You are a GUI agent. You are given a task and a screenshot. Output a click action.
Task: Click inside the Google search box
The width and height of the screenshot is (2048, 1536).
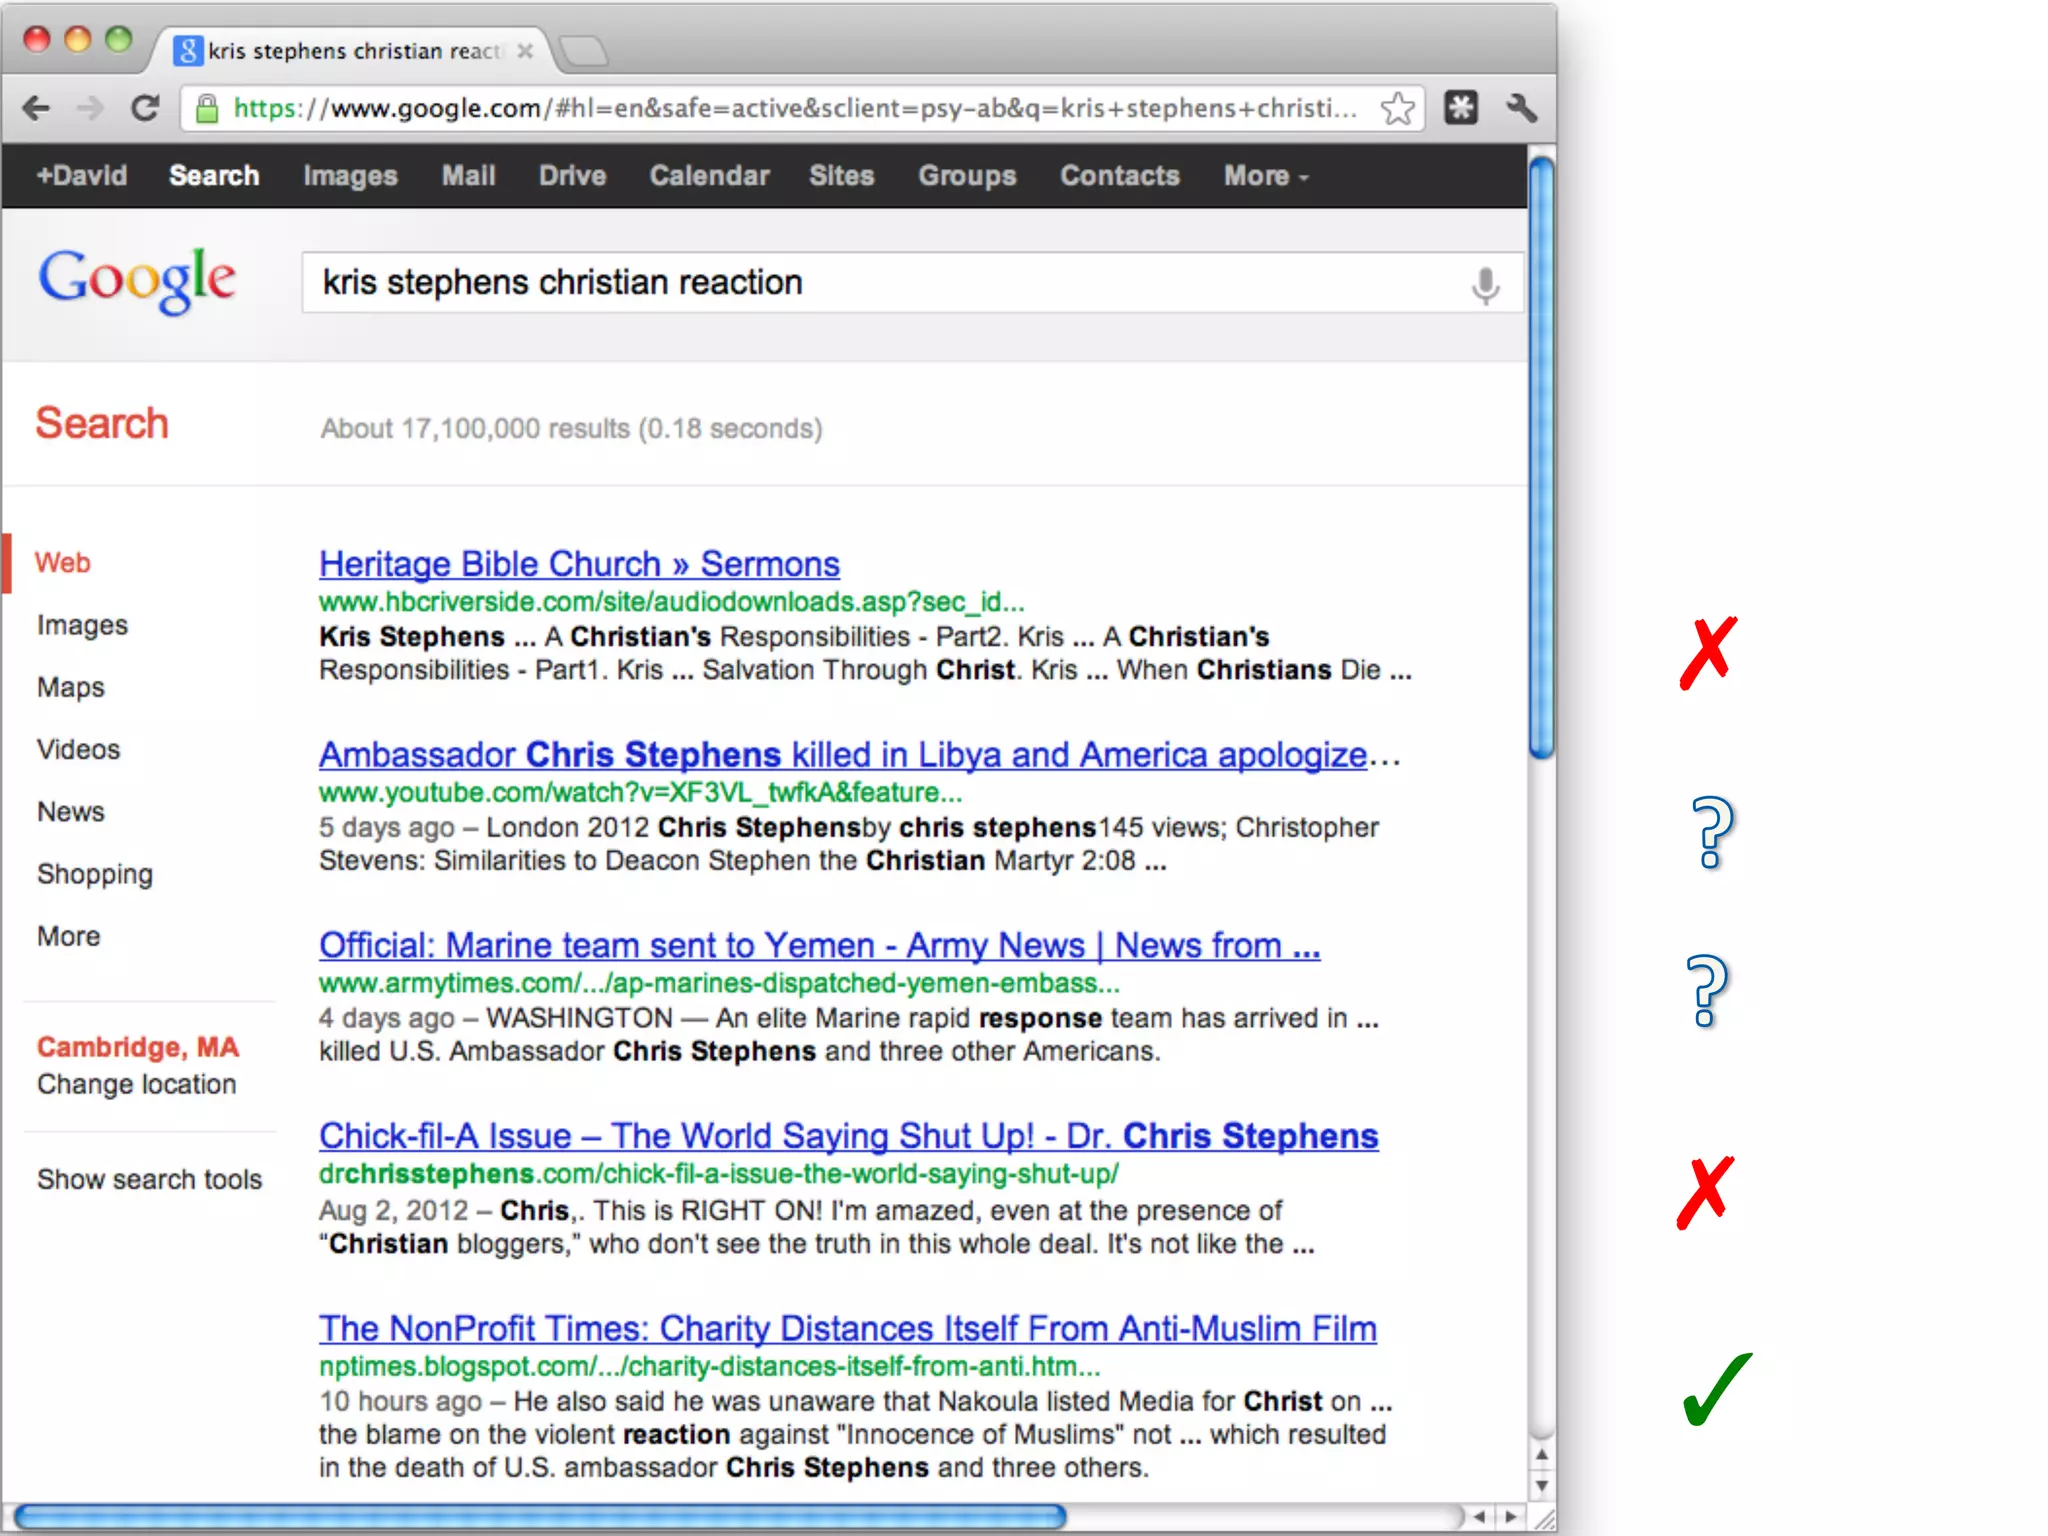click(x=880, y=283)
